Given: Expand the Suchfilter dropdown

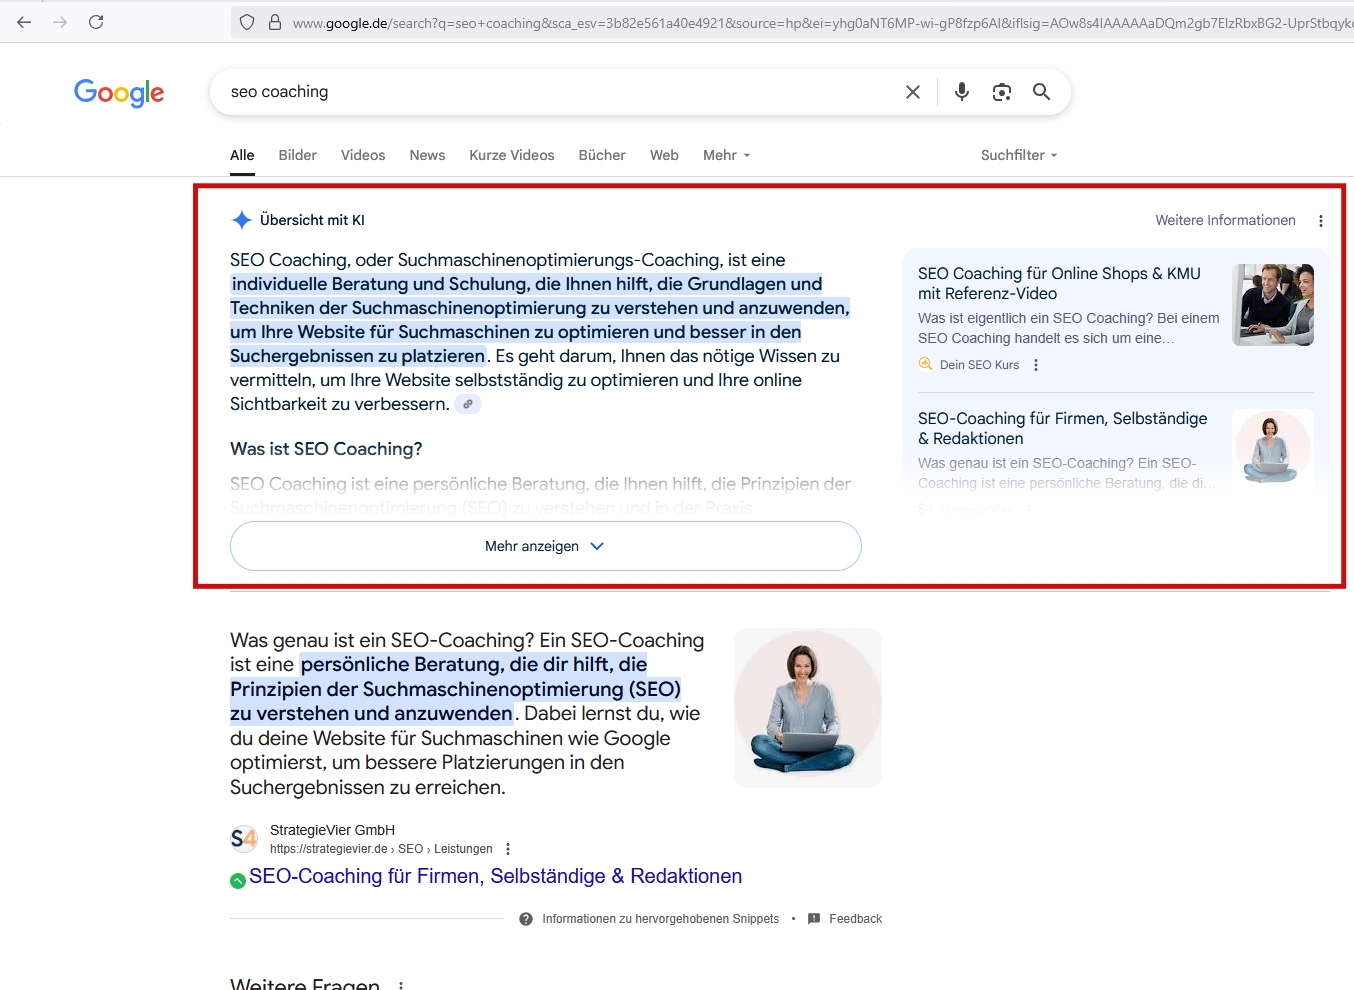Looking at the screenshot, I should [1018, 155].
